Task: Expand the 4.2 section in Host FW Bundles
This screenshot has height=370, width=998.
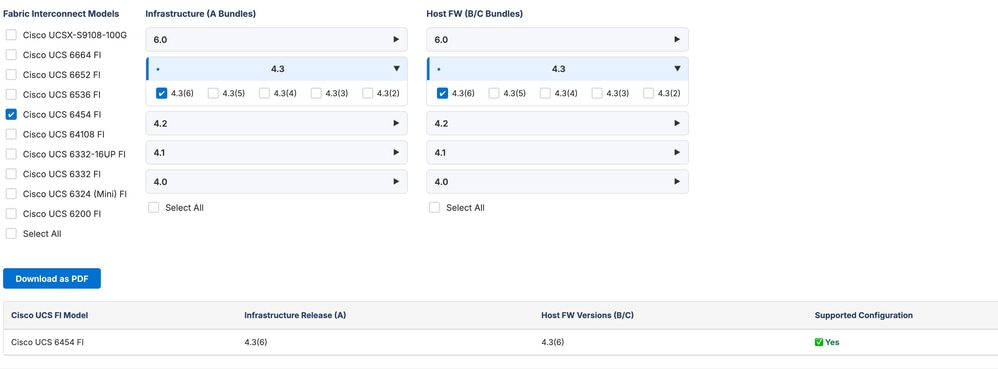Action: [x=558, y=124]
